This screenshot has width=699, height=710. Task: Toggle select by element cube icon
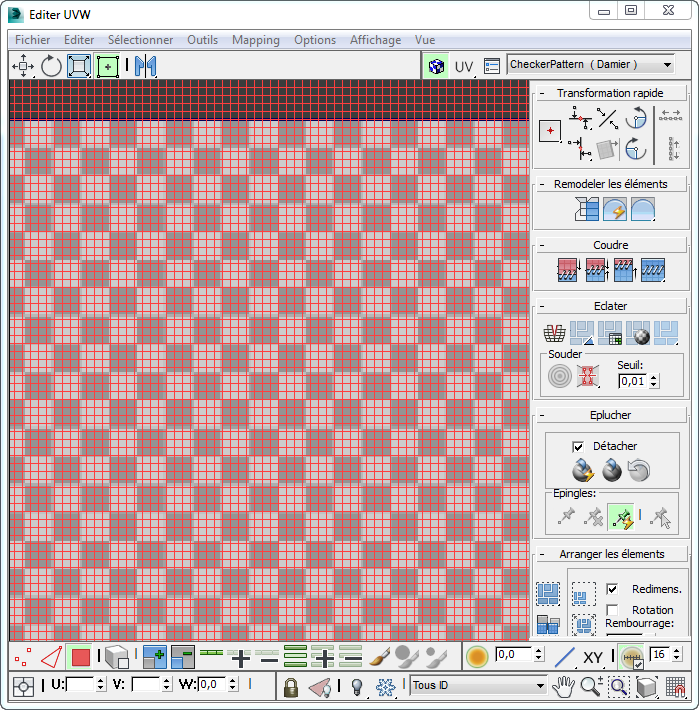[117, 657]
